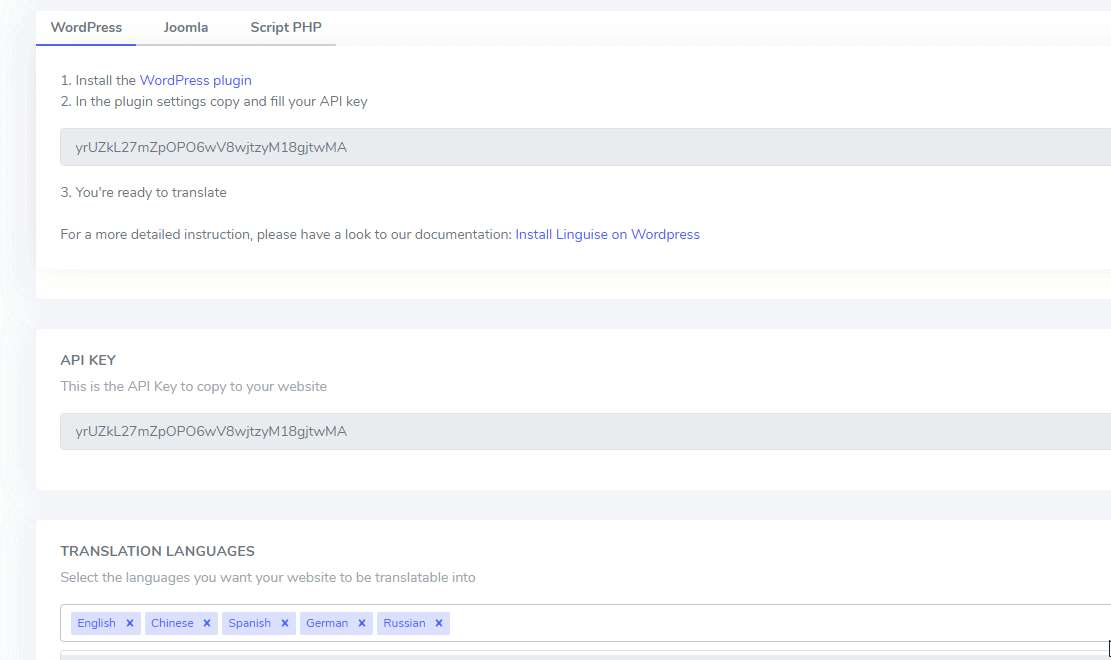Click empty area of translation languages selector
1111x660 pixels.
779,623
